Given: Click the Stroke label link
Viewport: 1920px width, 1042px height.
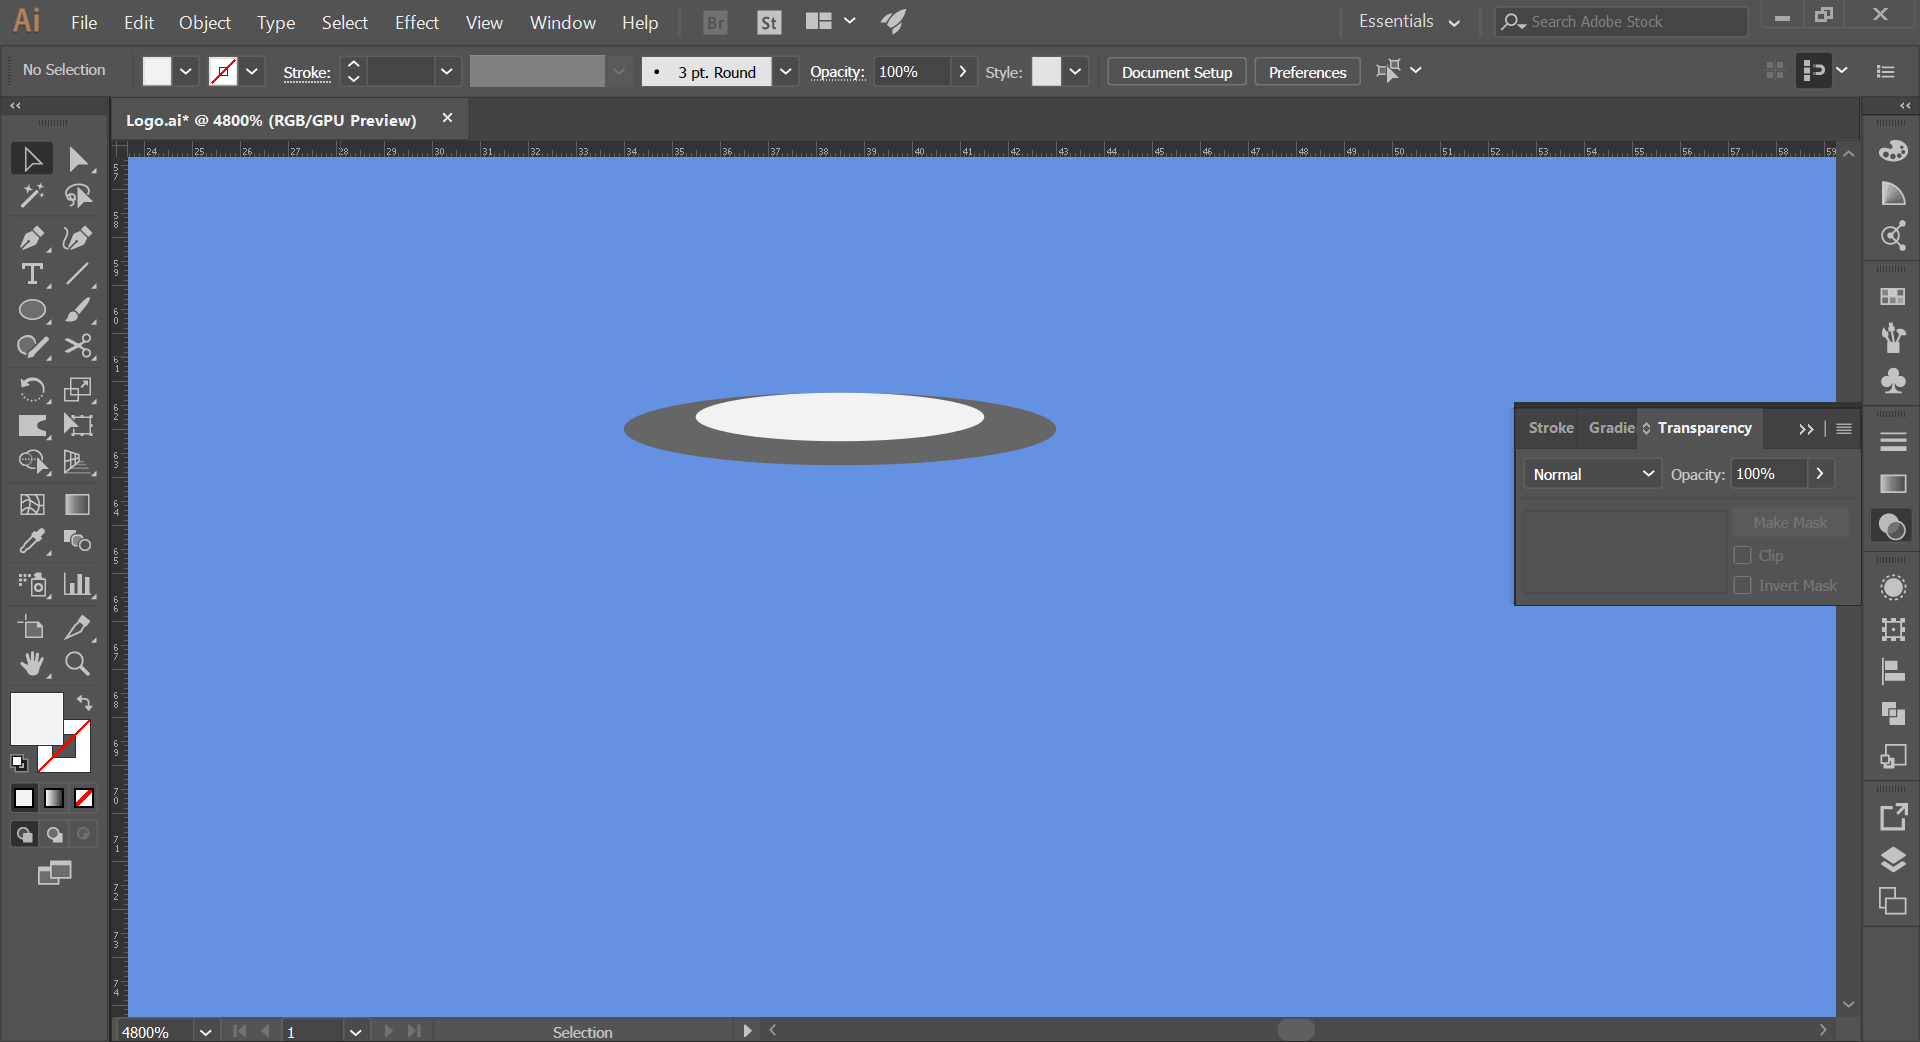Looking at the screenshot, I should 307,72.
